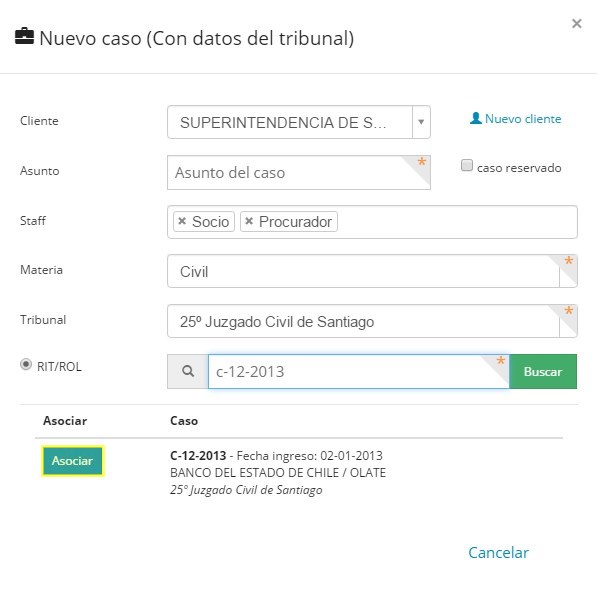The width and height of the screenshot is (597, 616).
Task: Click the Staff multi-select box
Action: pos(372,222)
